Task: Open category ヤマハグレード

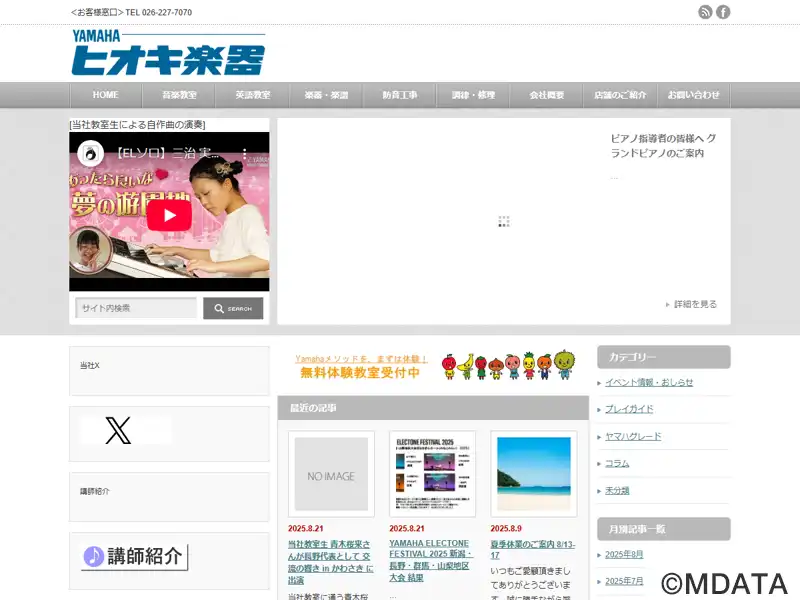Action: (633, 436)
